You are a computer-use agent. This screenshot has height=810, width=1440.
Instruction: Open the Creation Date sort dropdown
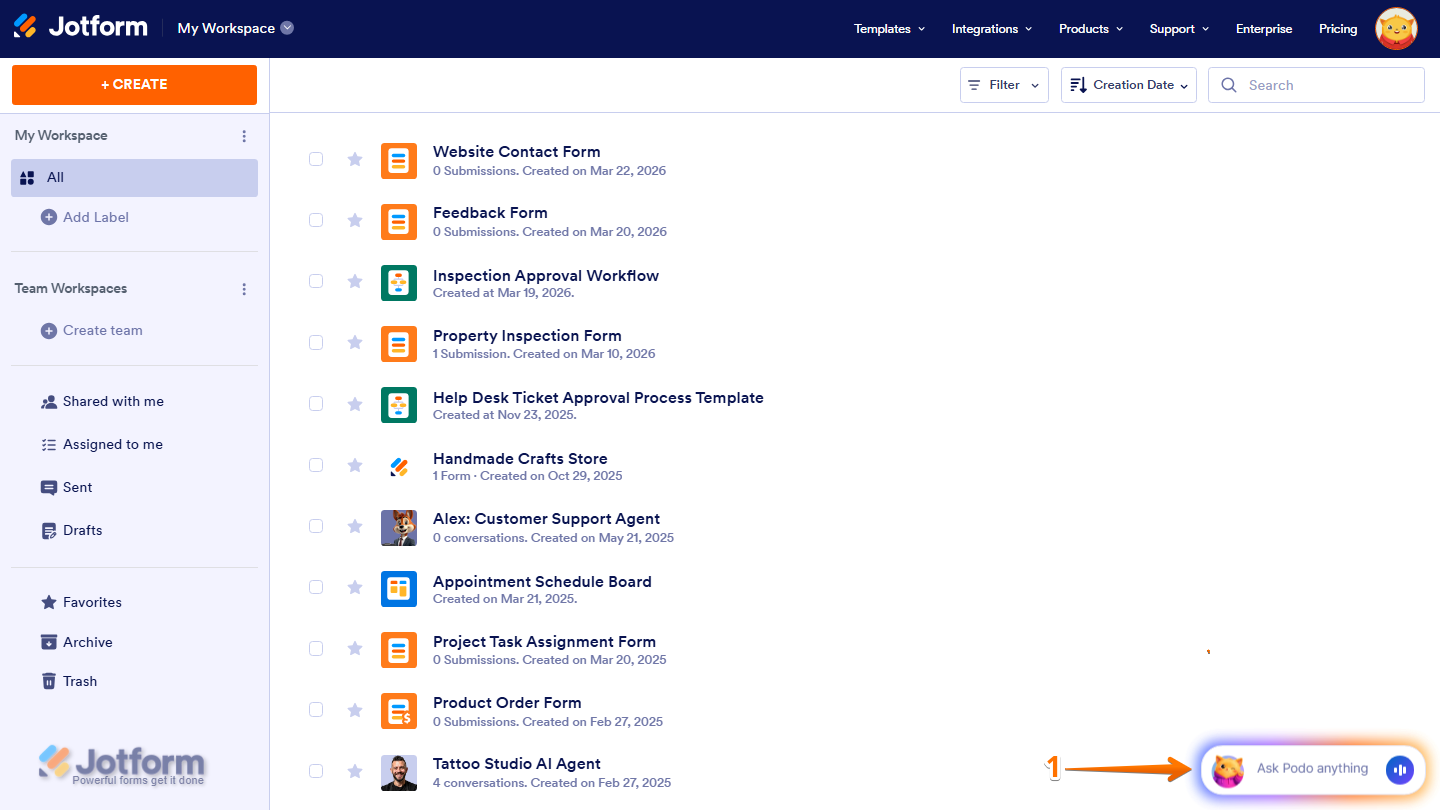(x=1129, y=85)
